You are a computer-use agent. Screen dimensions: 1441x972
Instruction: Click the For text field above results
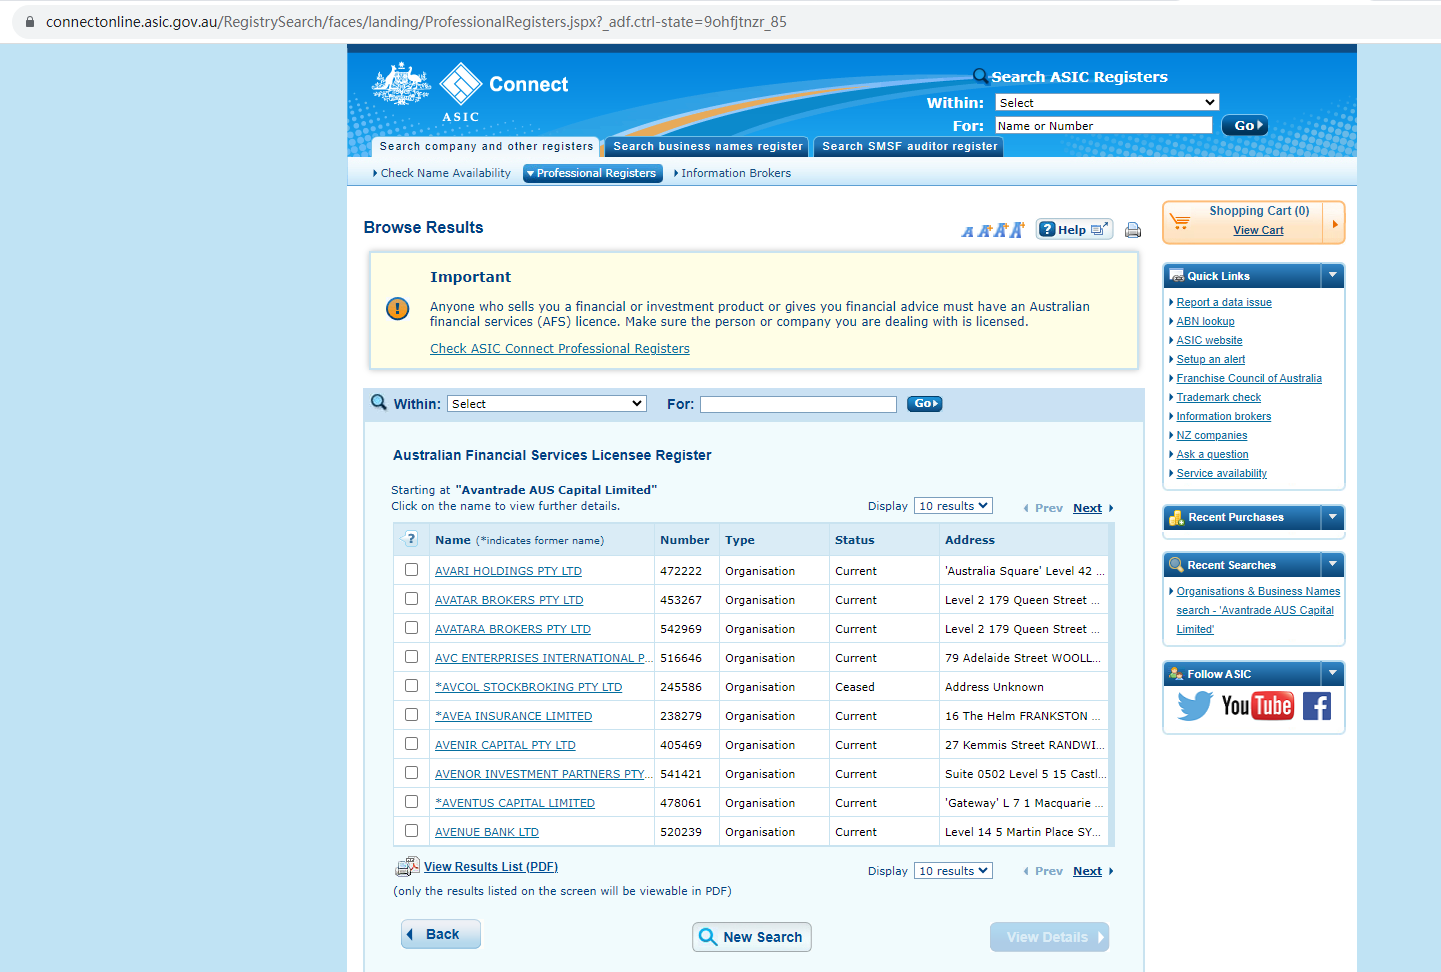point(798,404)
